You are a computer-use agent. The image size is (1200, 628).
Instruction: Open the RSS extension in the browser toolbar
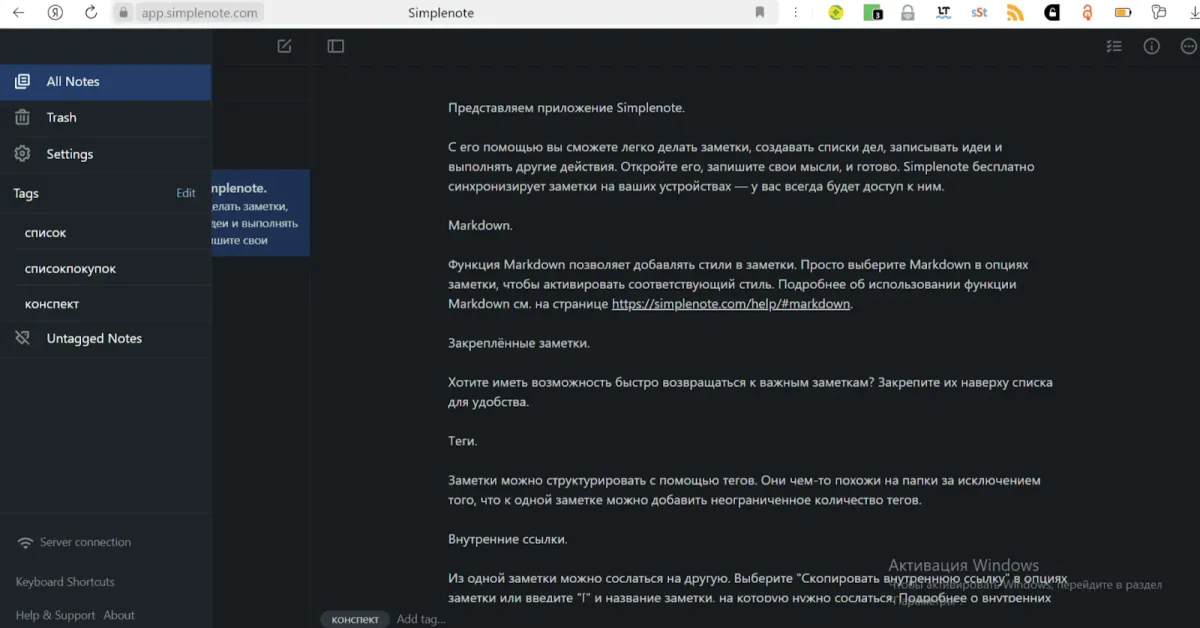pyautogui.click(x=1014, y=13)
